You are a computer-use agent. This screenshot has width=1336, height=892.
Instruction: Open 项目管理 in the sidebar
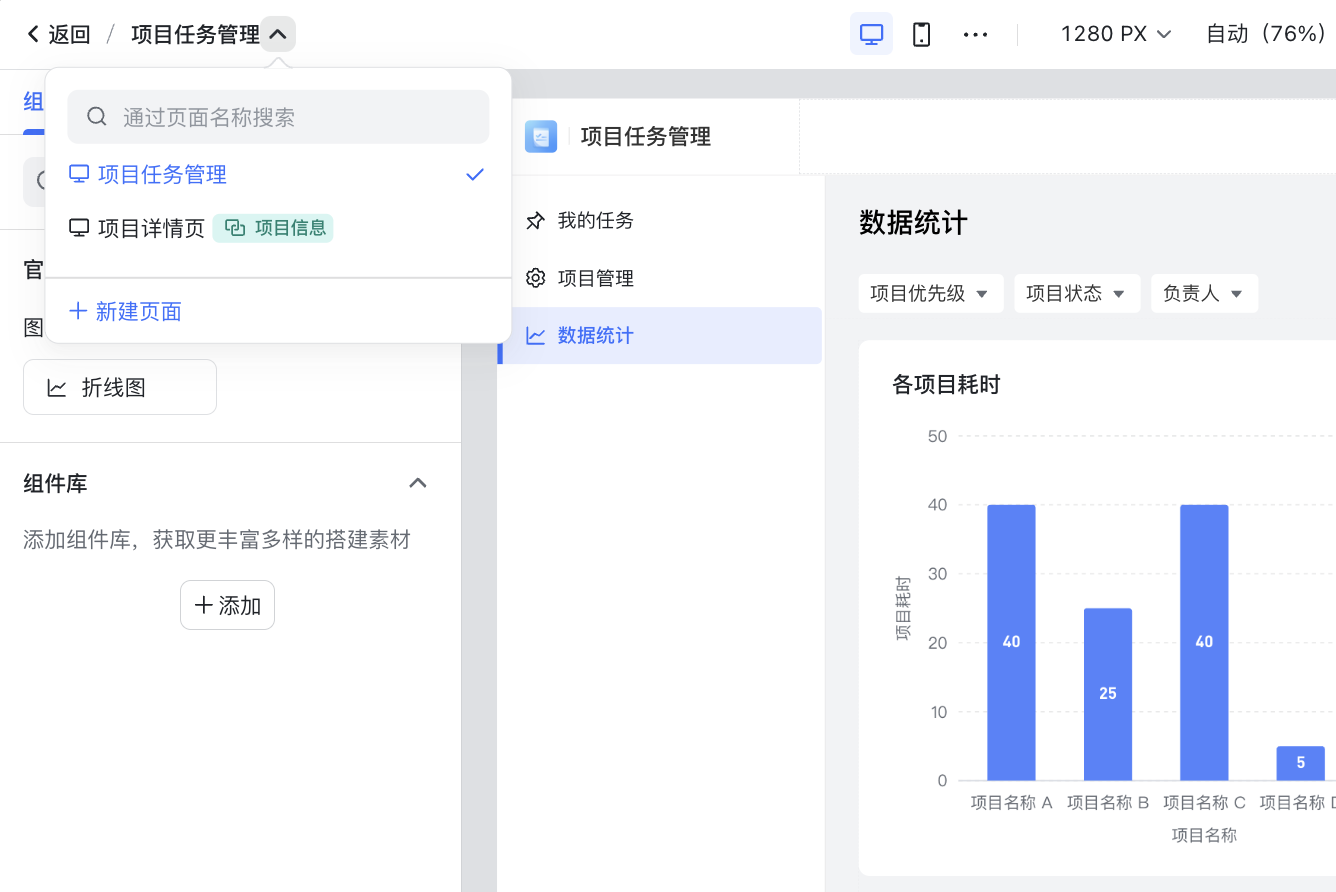click(x=660, y=278)
